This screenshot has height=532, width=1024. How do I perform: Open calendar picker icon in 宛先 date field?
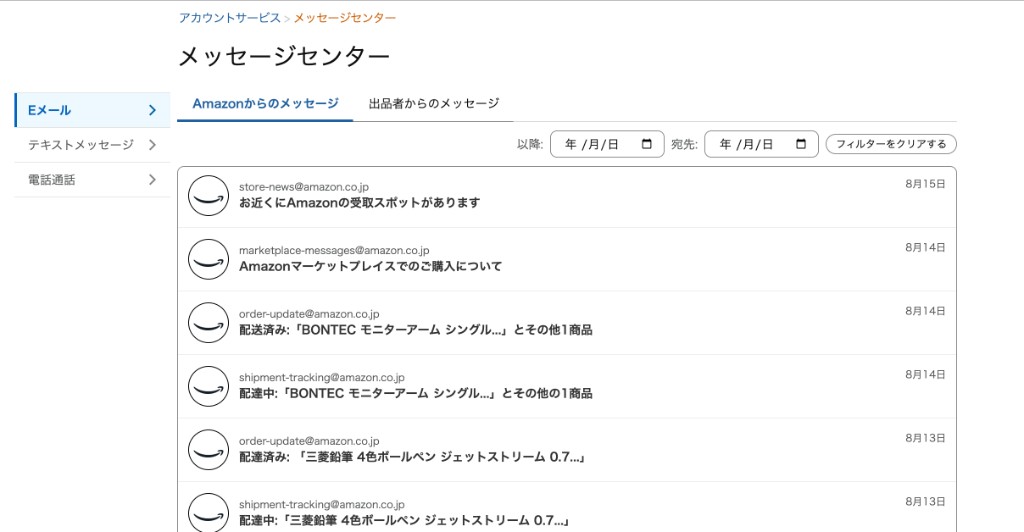pyautogui.click(x=801, y=144)
